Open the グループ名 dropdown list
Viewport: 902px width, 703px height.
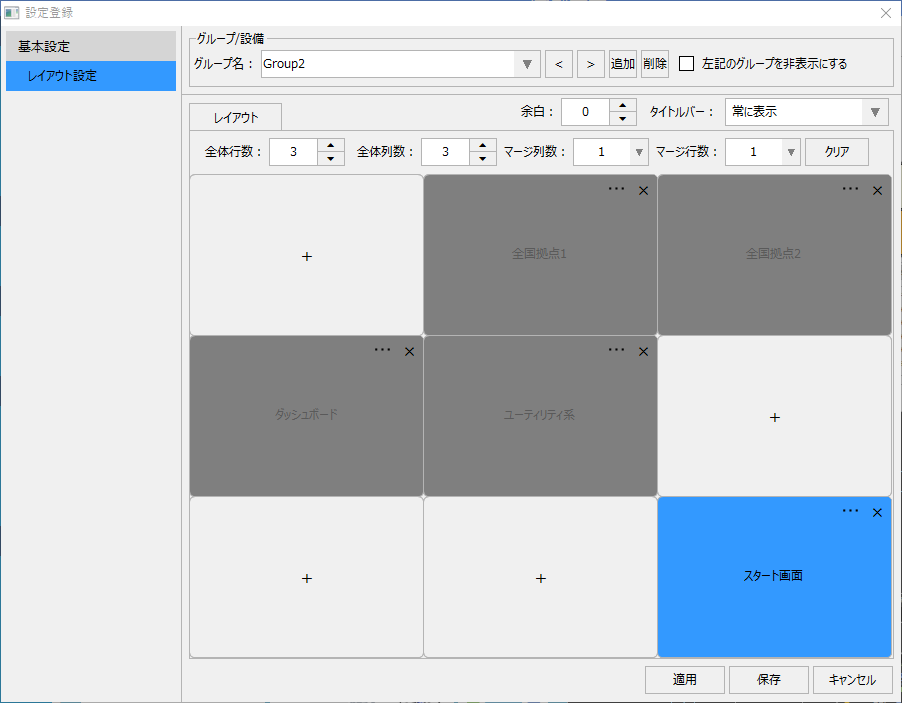[x=527, y=63]
